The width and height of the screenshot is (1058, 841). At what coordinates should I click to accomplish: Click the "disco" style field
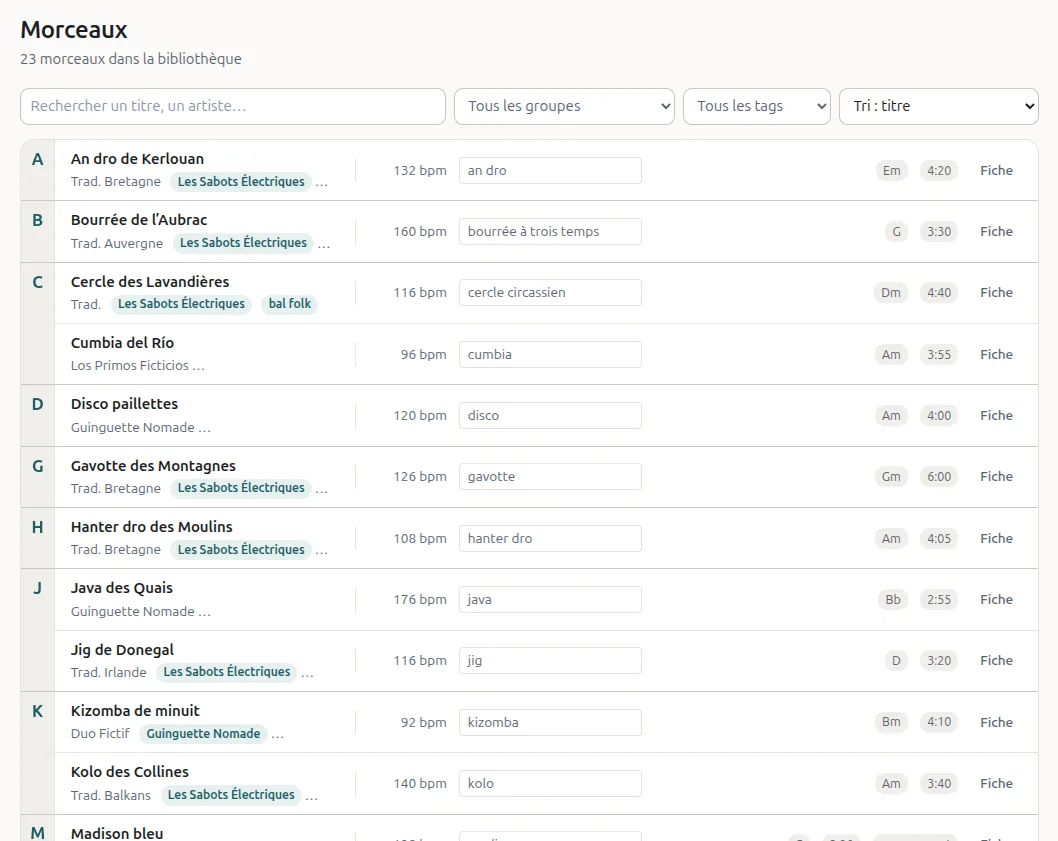click(x=550, y=416)
